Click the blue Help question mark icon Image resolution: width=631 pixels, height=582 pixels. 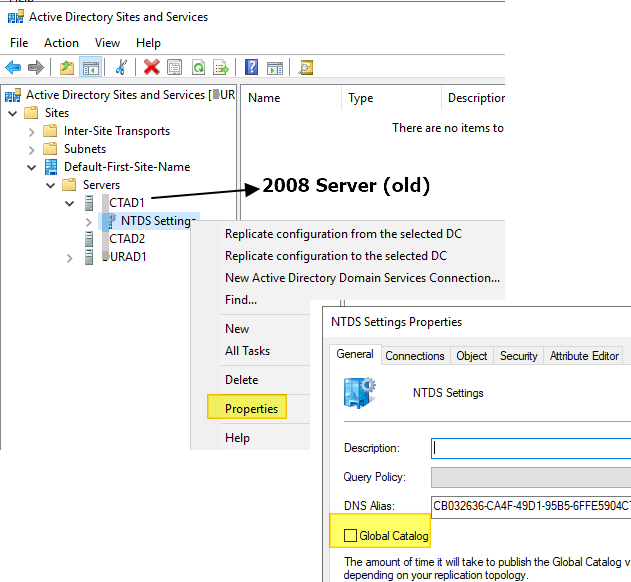point(252,67)
